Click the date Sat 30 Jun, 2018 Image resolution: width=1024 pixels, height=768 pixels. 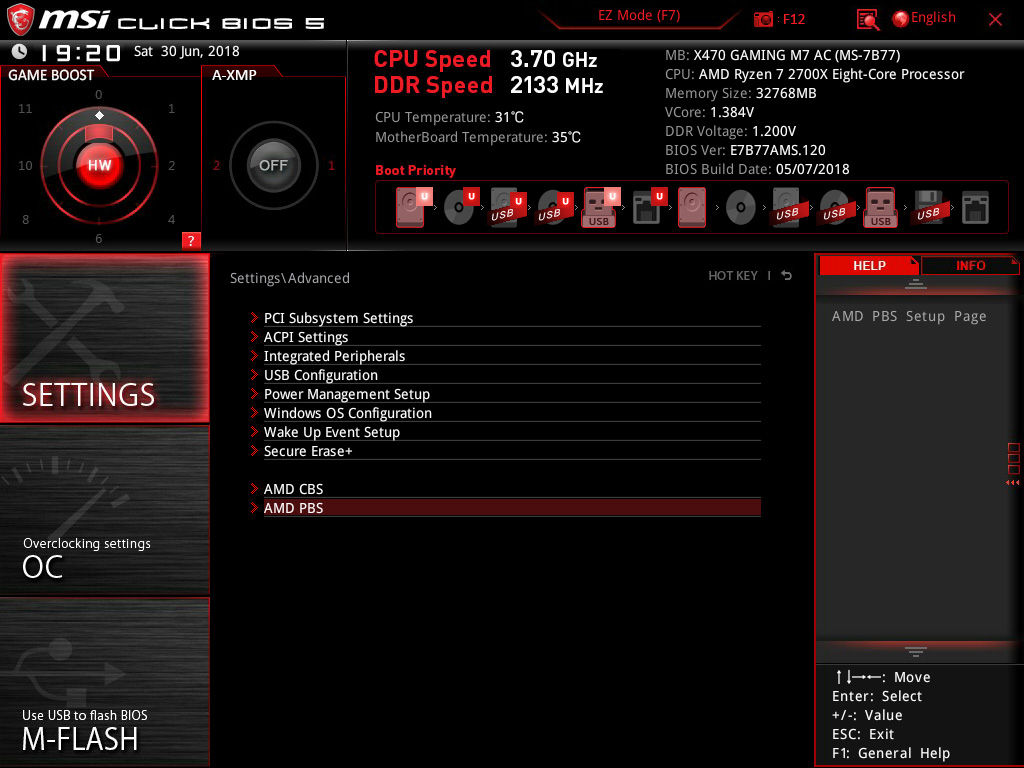pos(187,51)
